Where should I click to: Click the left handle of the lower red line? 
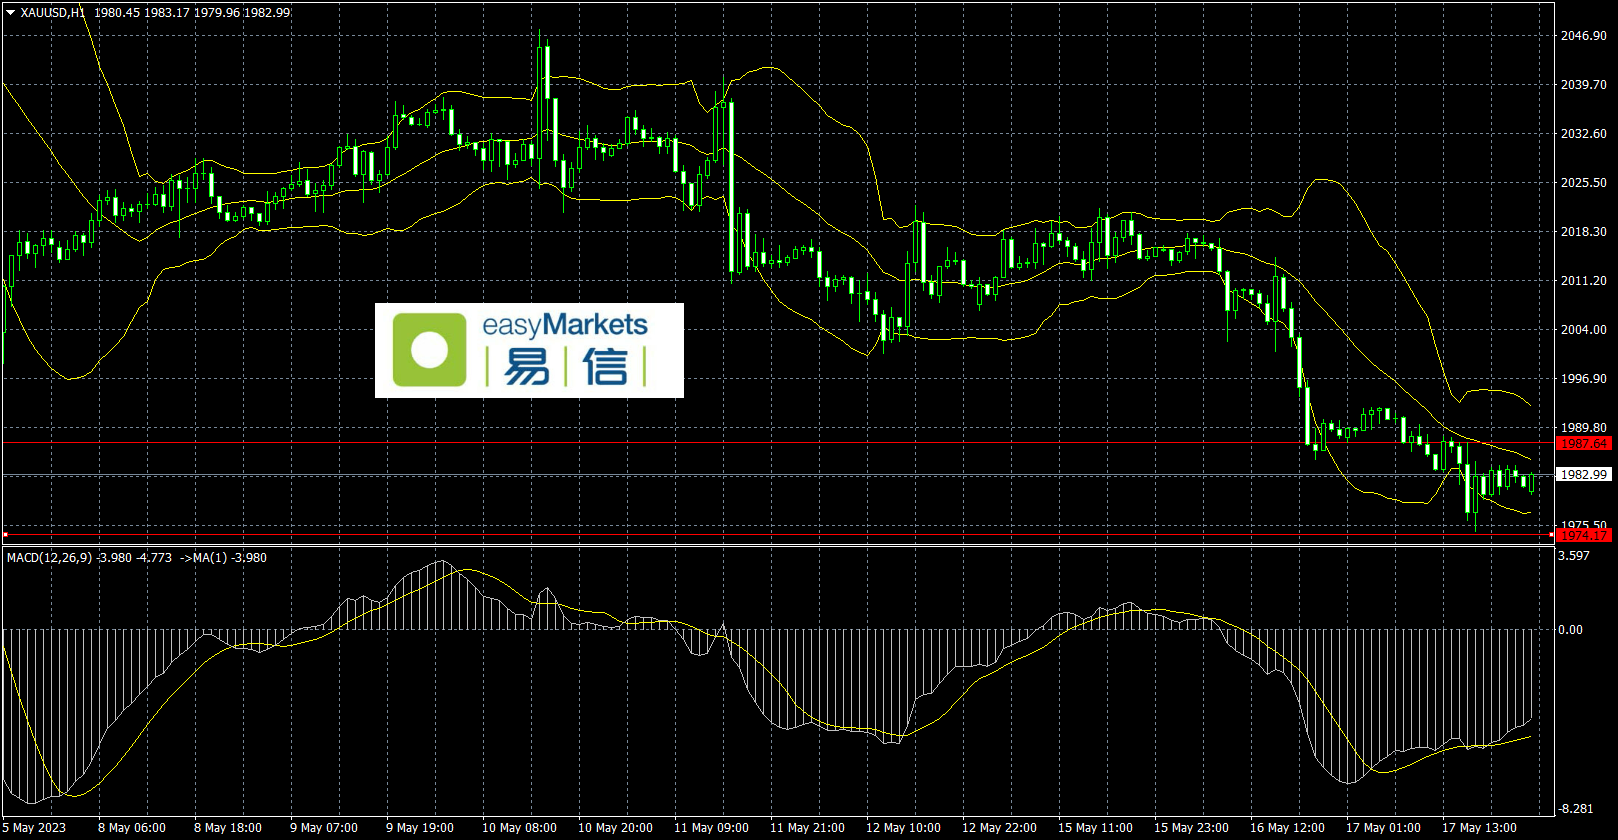[x=5, y=535]
